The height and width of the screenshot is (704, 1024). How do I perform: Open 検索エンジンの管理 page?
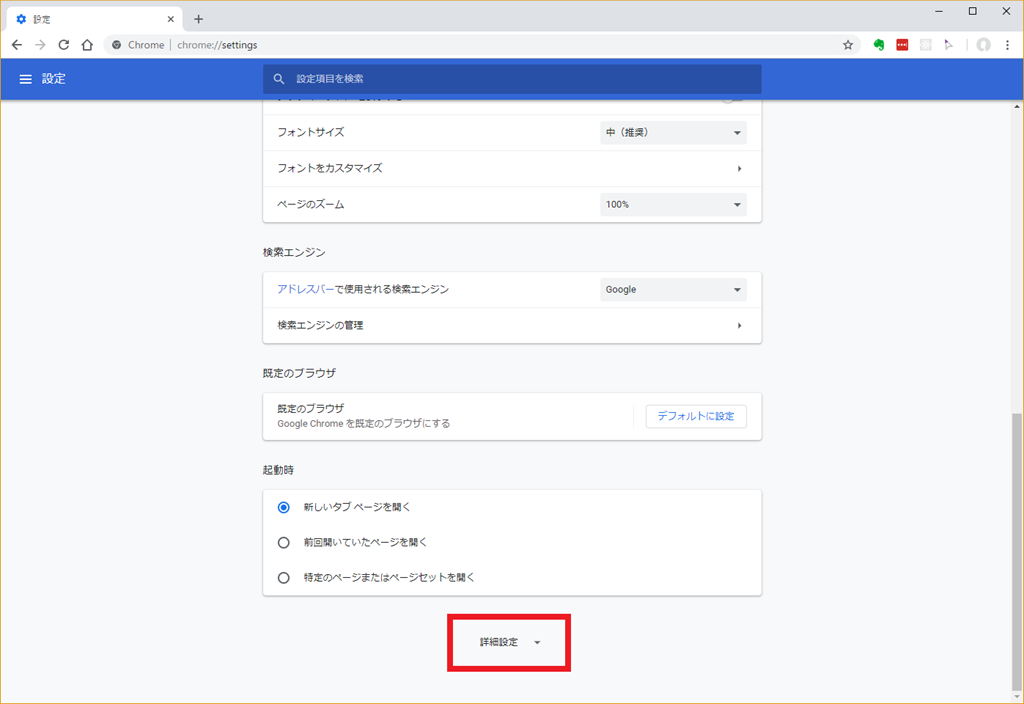pyautogui.click(x=512, y=325)
